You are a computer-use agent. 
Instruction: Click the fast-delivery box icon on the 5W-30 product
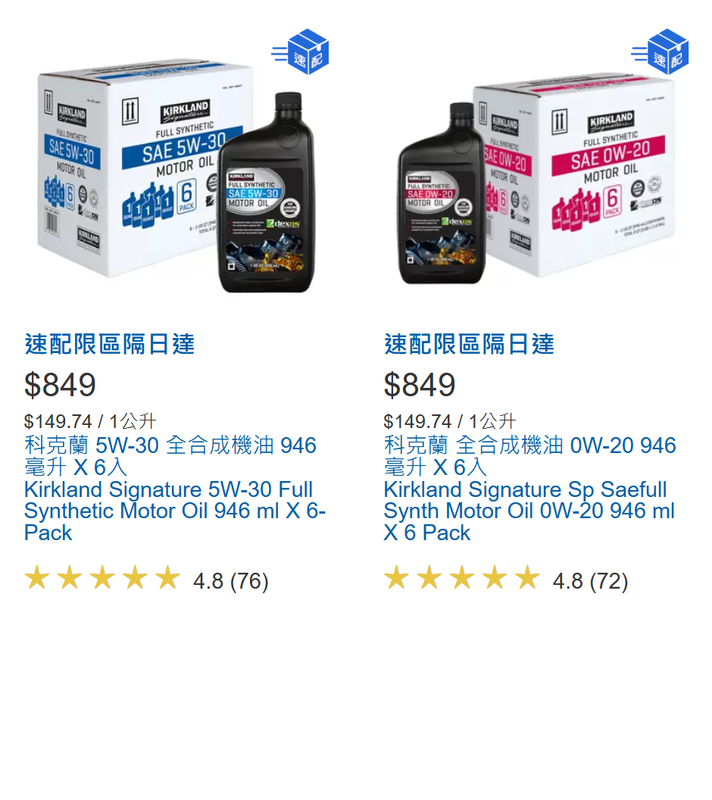tap(300, 52)
